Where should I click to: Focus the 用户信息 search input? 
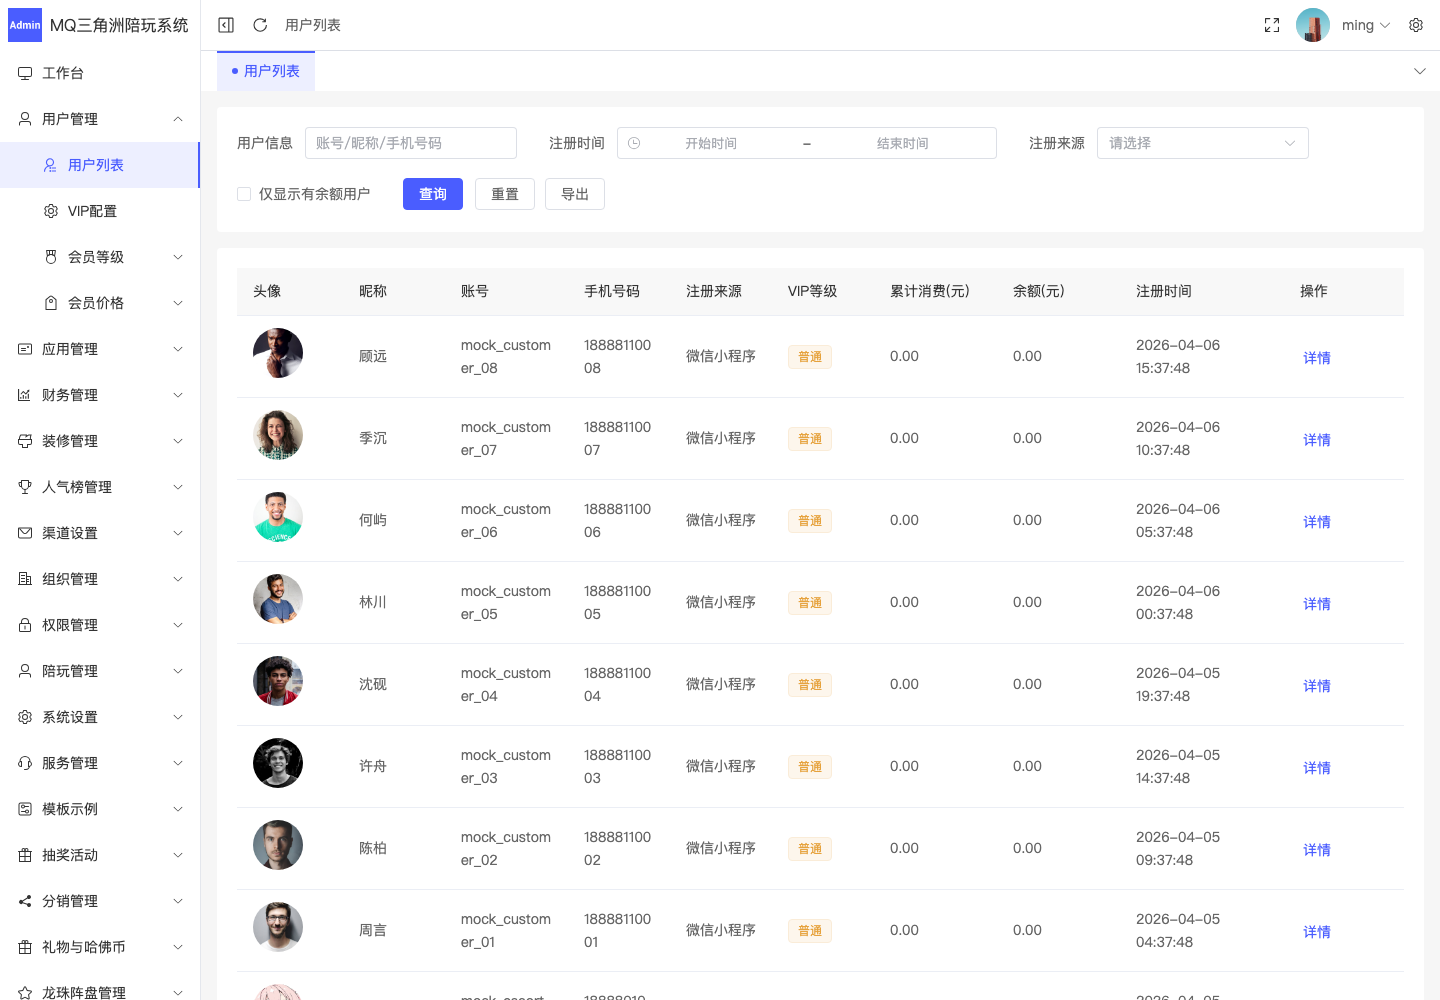point(411,143)
